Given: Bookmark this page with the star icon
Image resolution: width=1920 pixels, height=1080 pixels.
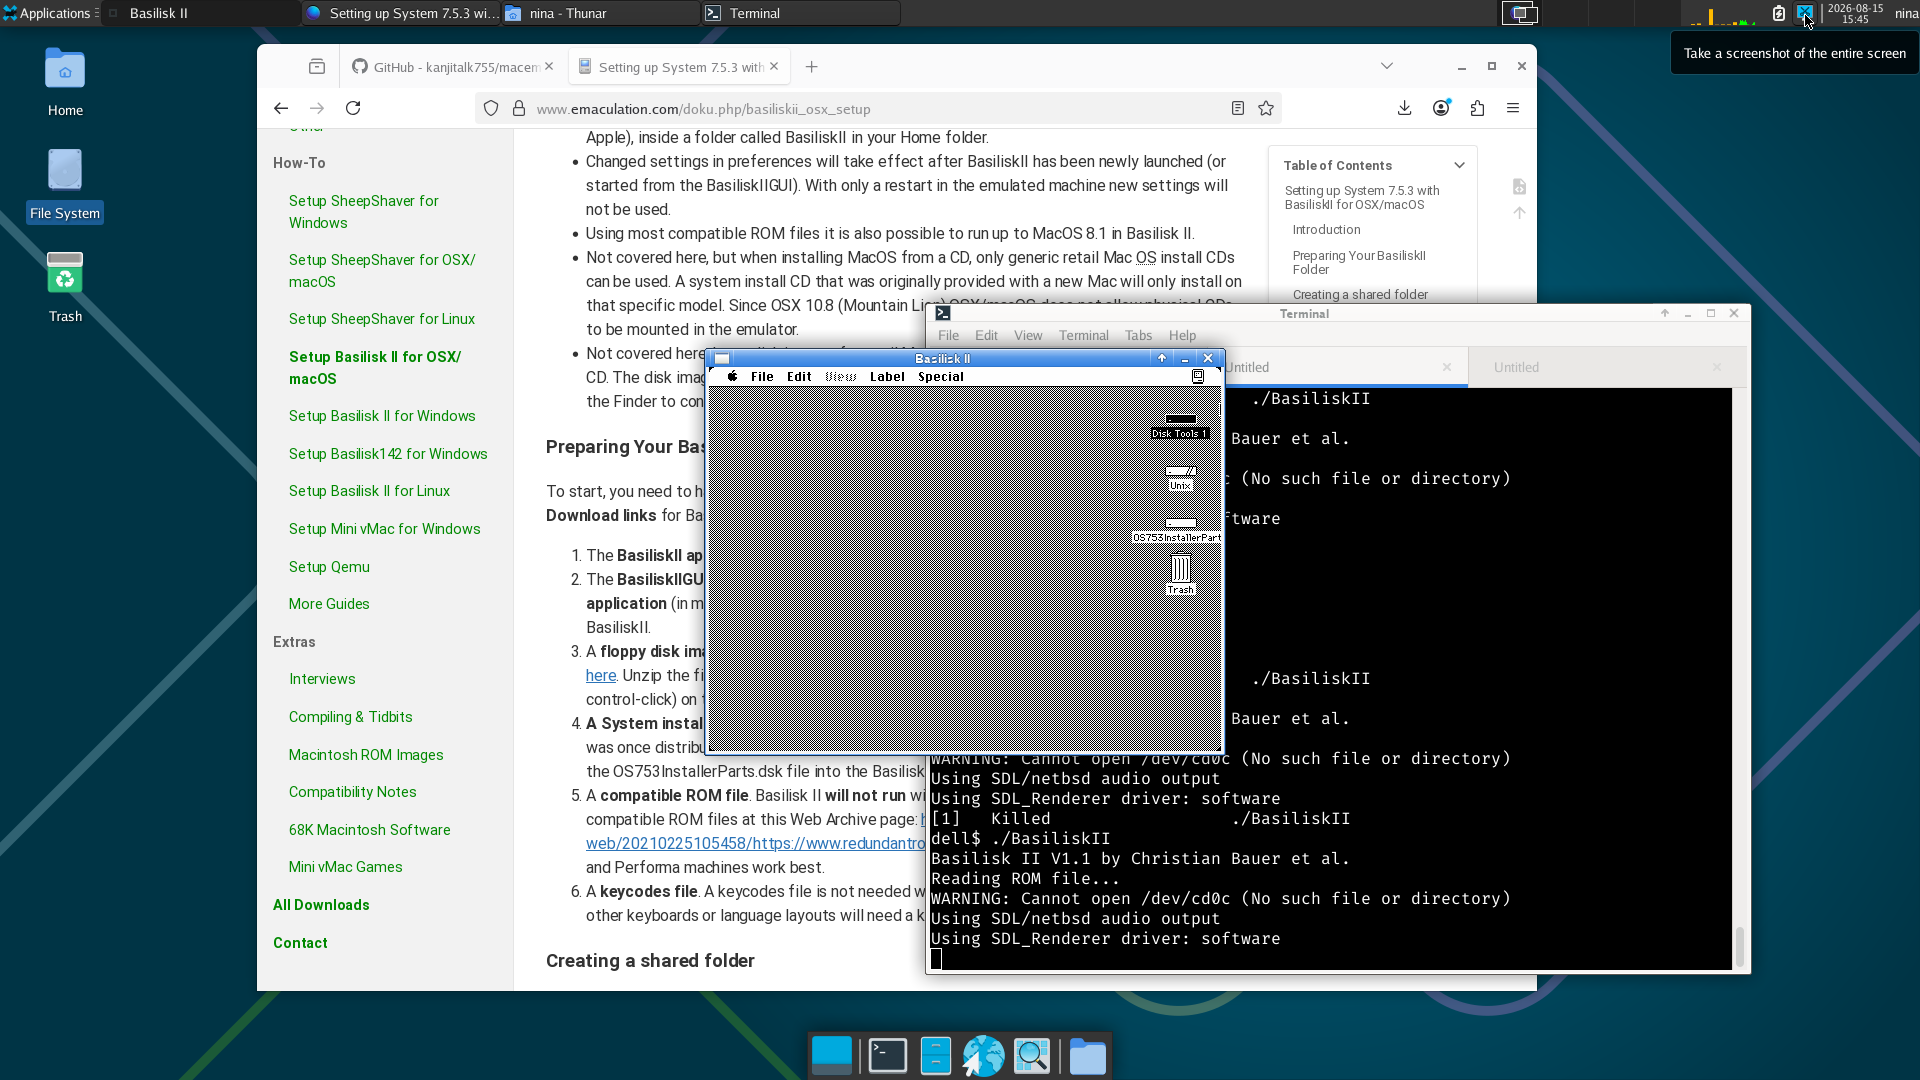Looking at the screenshot, I should 1266,109.
